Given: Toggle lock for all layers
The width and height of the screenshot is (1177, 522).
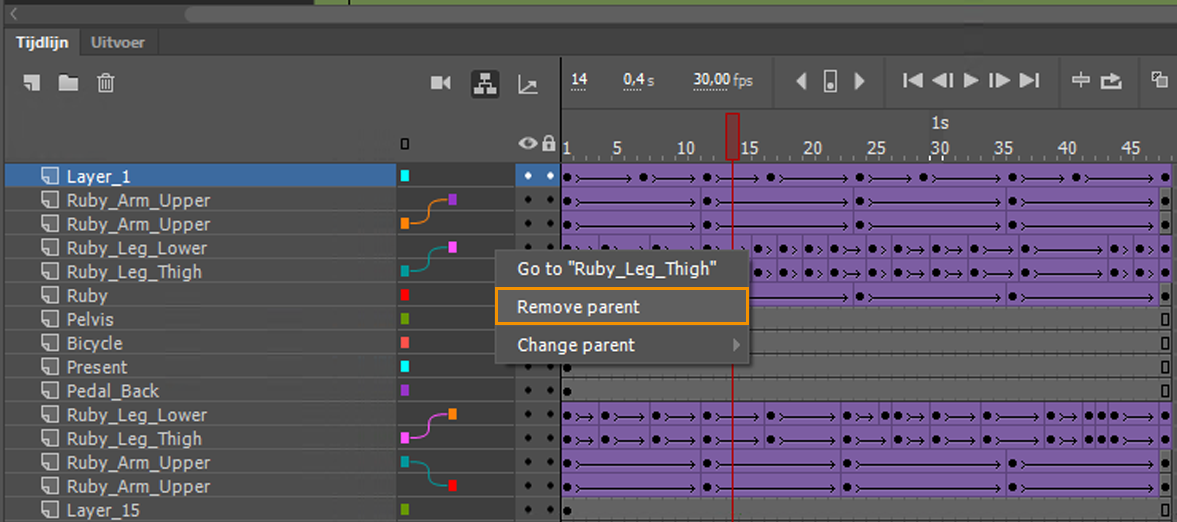Looking at the screenshot, I should click(548, 144).
